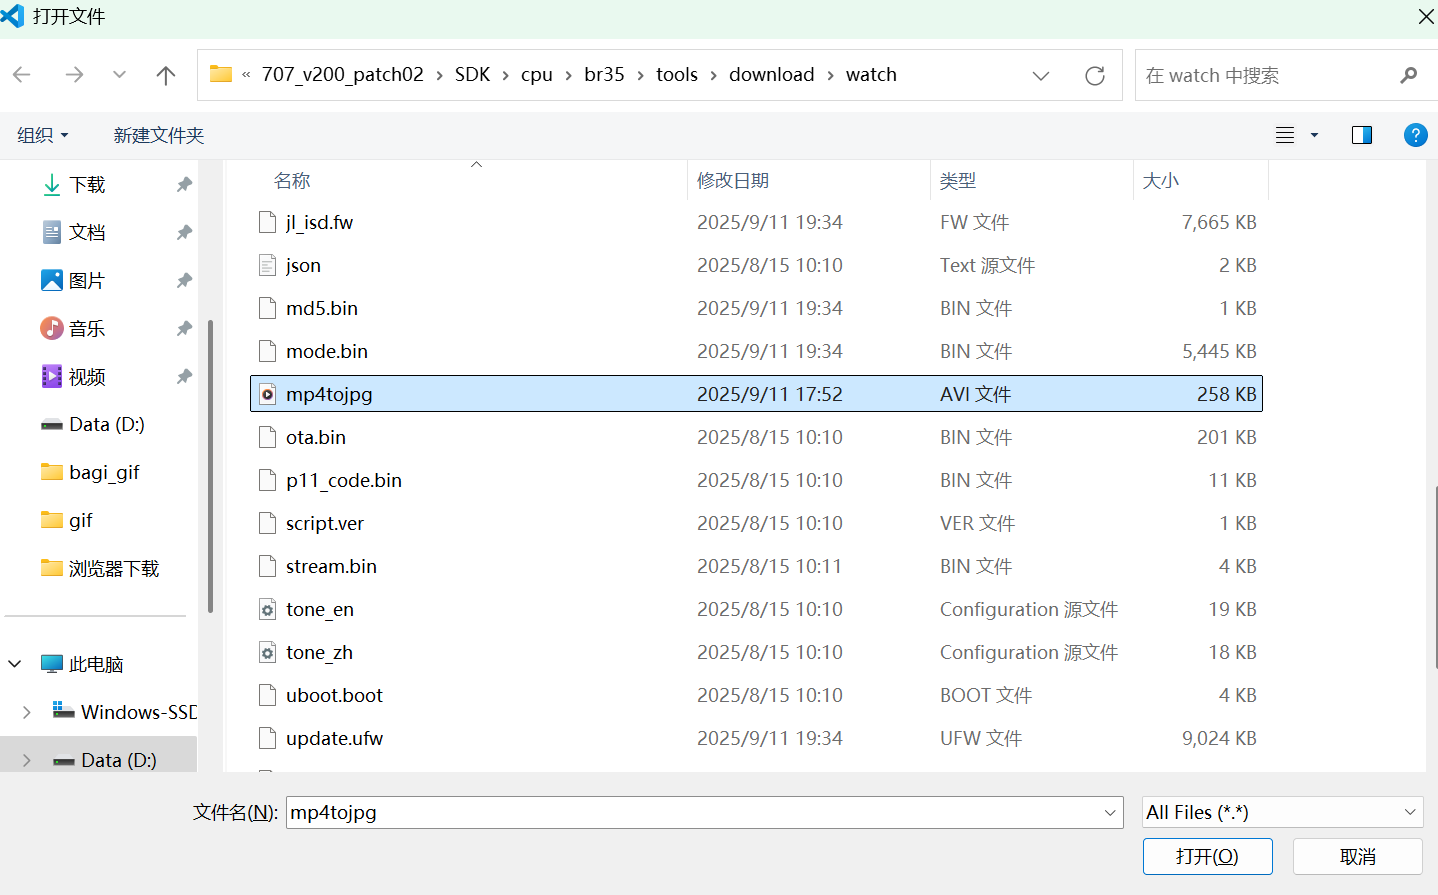
Task: Click the json text file icon
Action: 267,265
